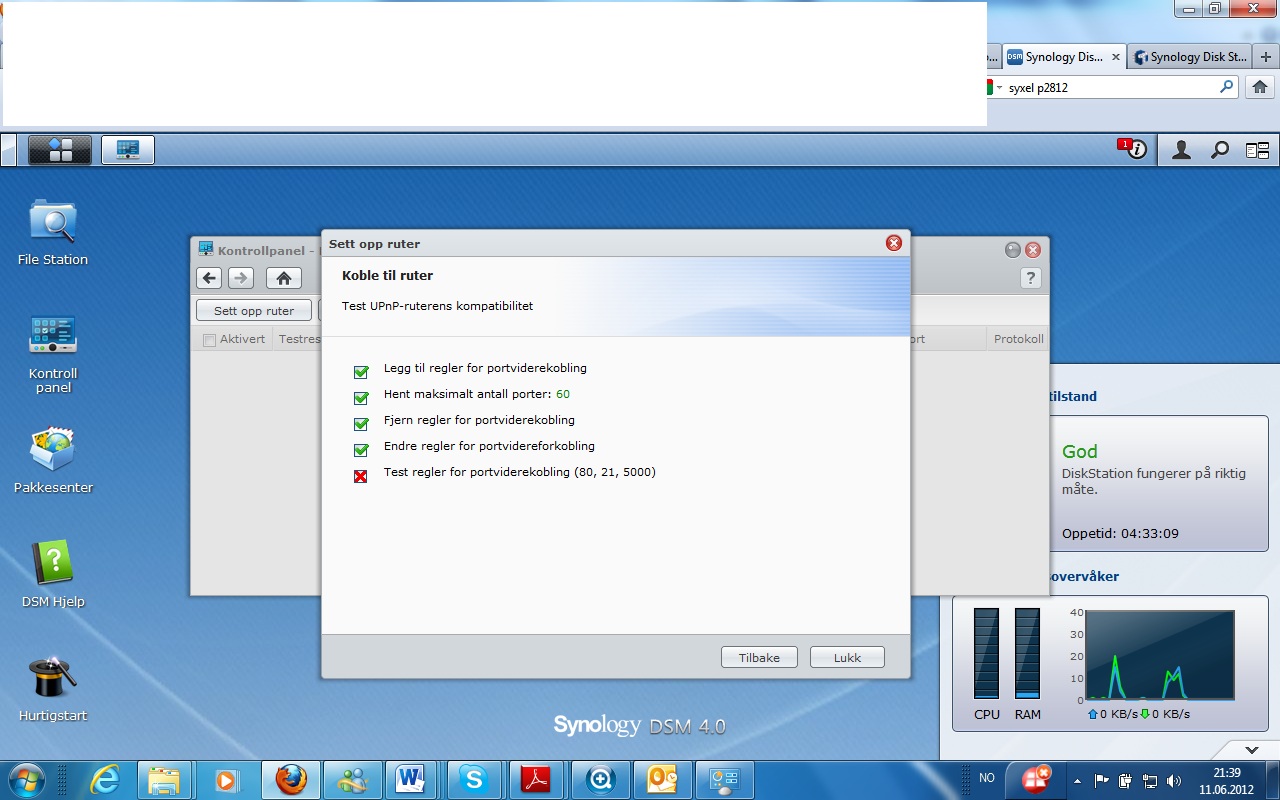This screenshot has height=800, width=1280.
Task: Open Windows Live Messenger from taskbar
Action: point(353,779)
